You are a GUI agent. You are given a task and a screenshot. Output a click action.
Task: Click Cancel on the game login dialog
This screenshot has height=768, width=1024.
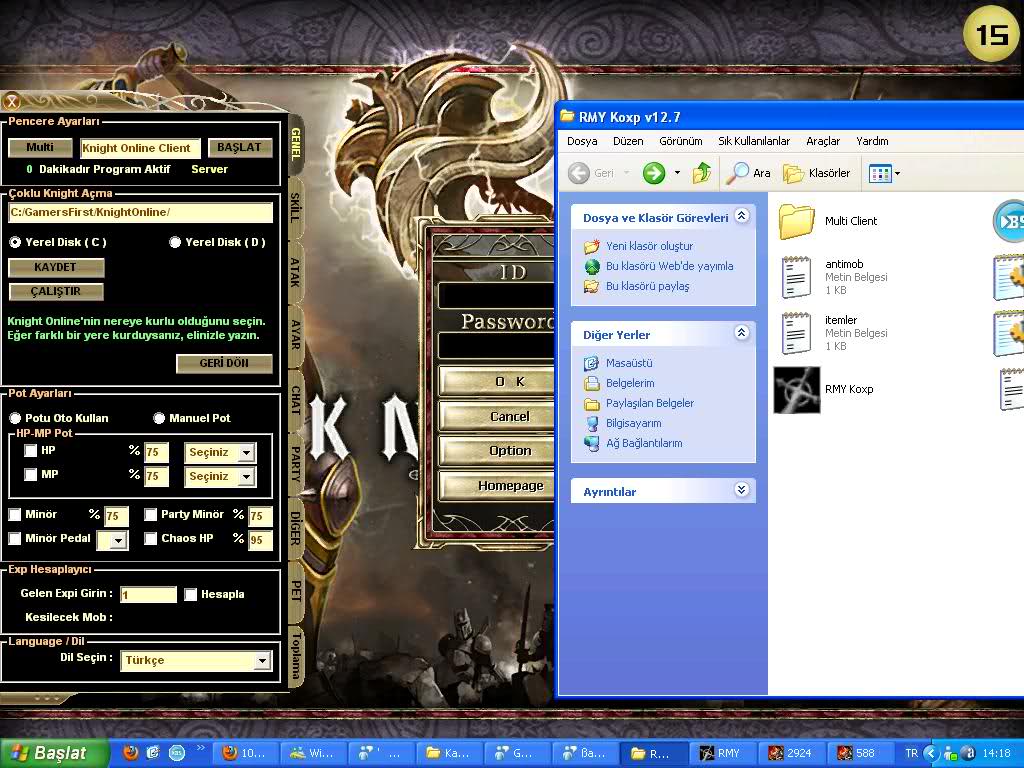tap(498, 416)
